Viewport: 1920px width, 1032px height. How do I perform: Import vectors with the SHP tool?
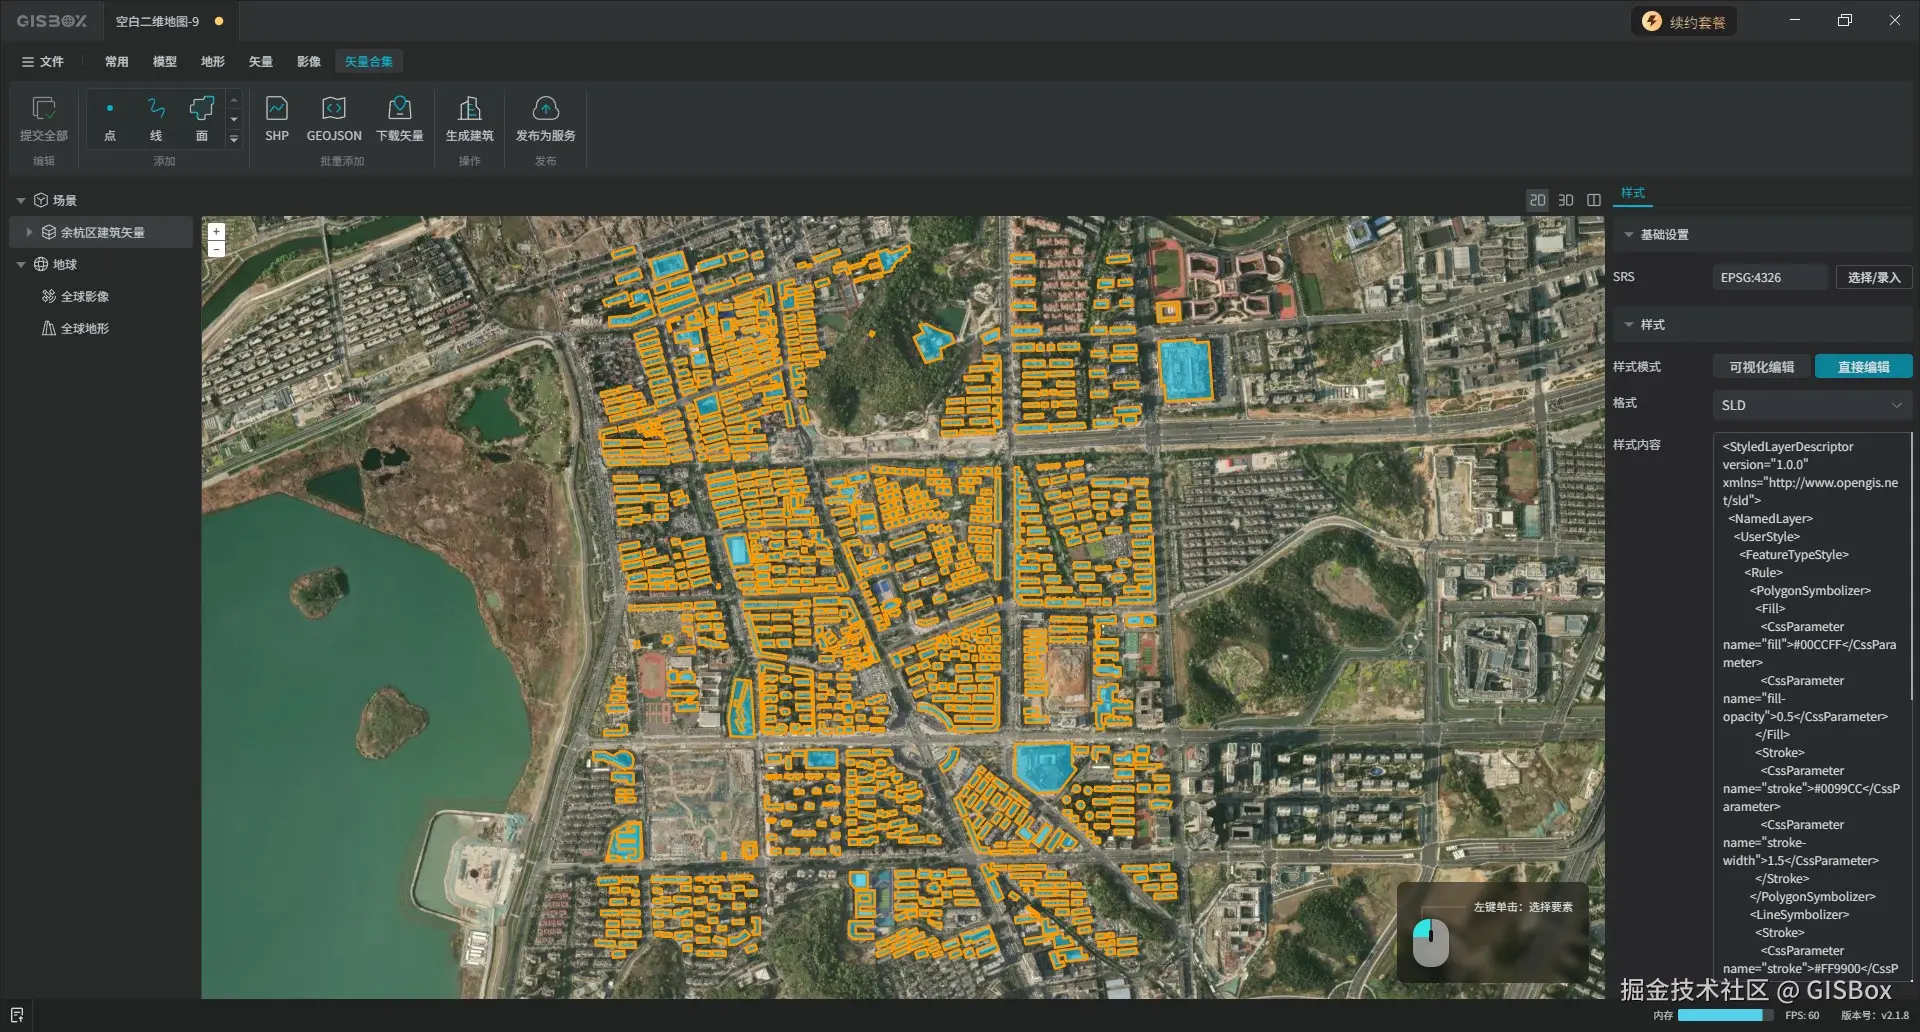point(277,118)
